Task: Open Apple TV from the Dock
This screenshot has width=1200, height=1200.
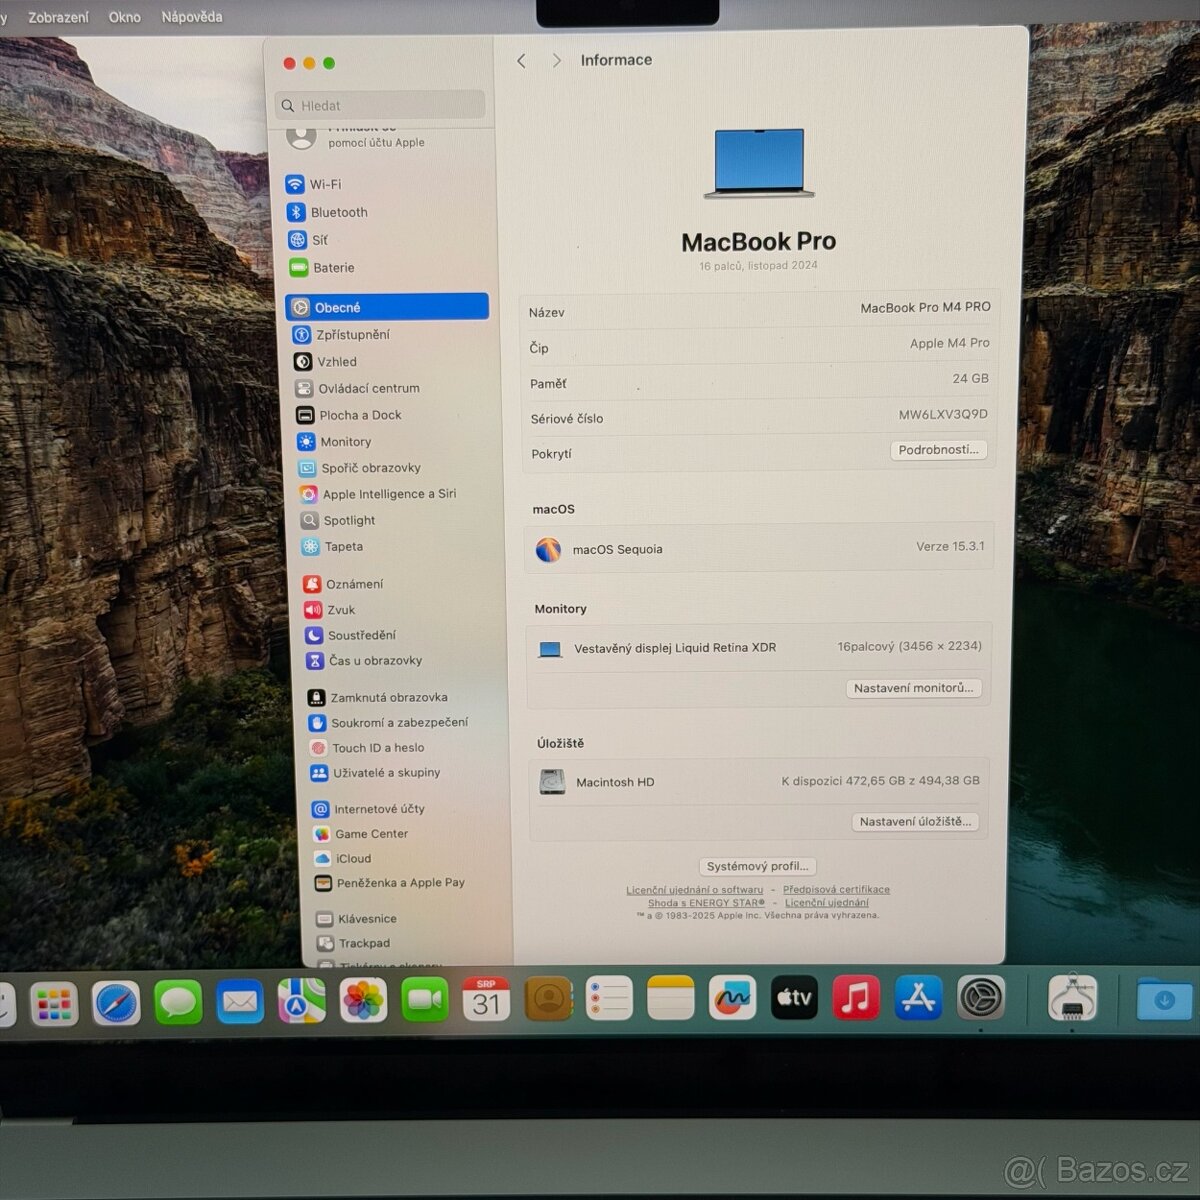Action: (794, 998)
